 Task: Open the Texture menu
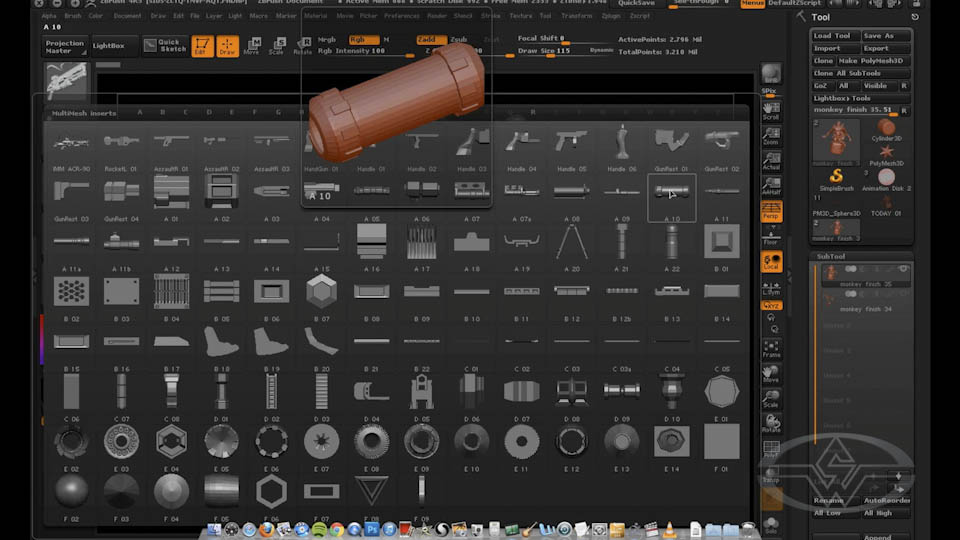521,16
